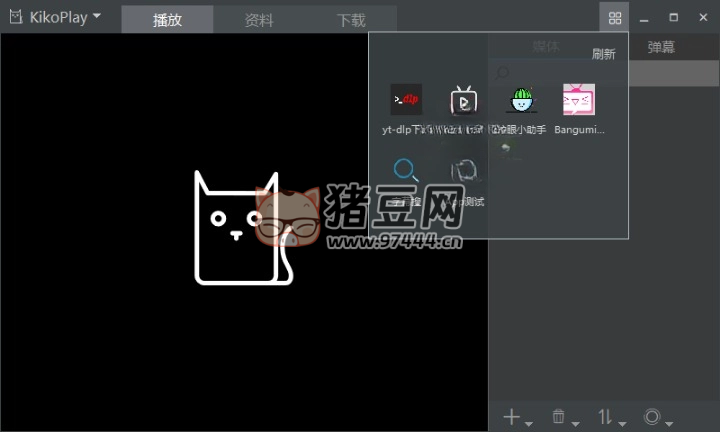Click the 刷新 refresh button
This screenshot has width=720, height=432.
603,54
